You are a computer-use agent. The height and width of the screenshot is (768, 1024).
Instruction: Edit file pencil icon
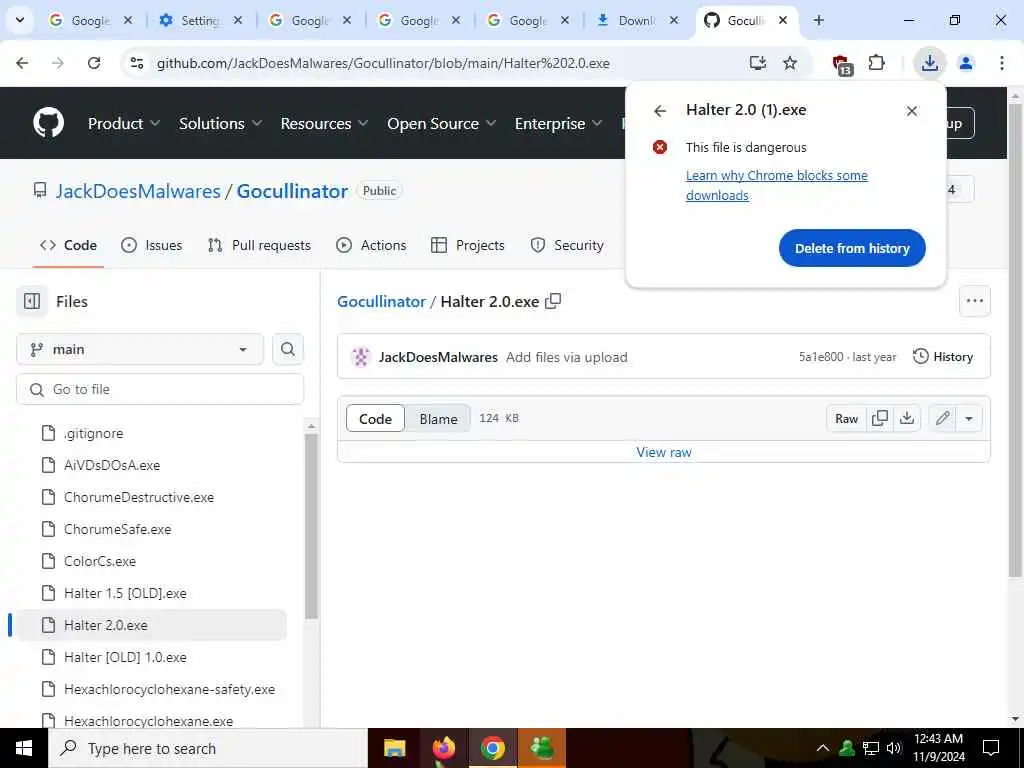(942, 418)
